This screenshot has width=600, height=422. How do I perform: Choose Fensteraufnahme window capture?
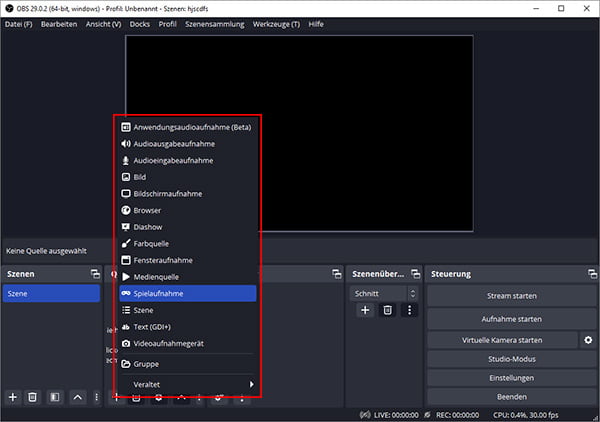(x=188, y=260)
